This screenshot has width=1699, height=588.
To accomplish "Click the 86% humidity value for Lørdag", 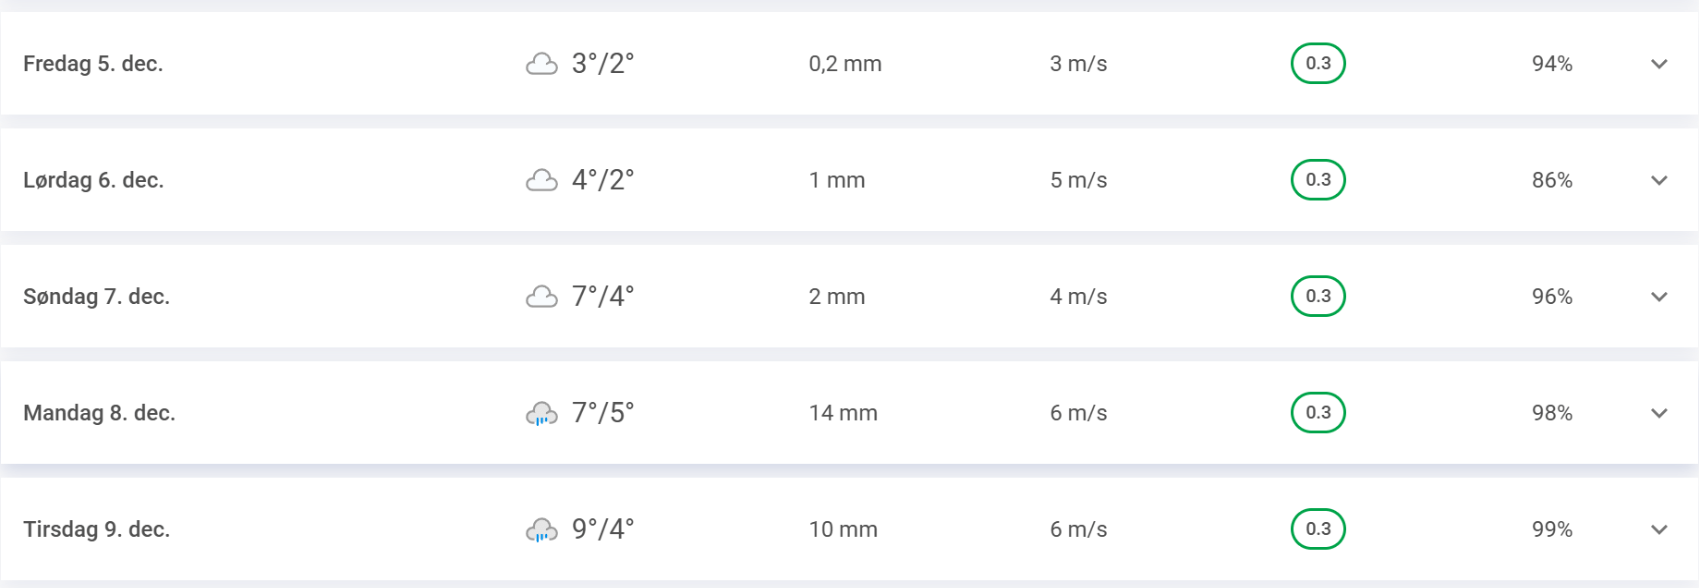I will 1552,180.
